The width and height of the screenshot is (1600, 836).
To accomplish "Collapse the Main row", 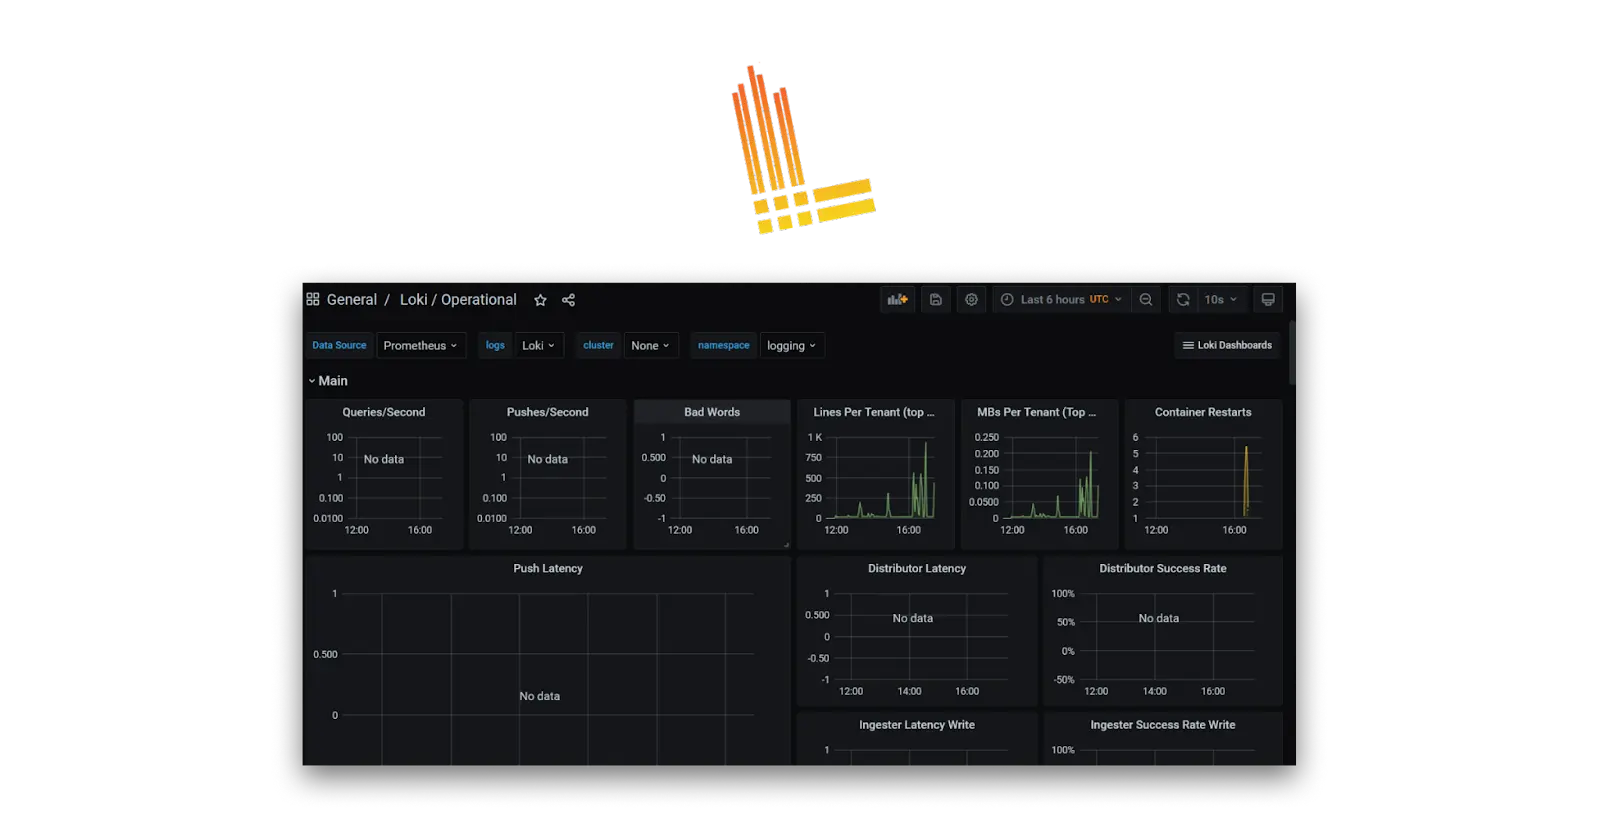I will tap(327, 381).
